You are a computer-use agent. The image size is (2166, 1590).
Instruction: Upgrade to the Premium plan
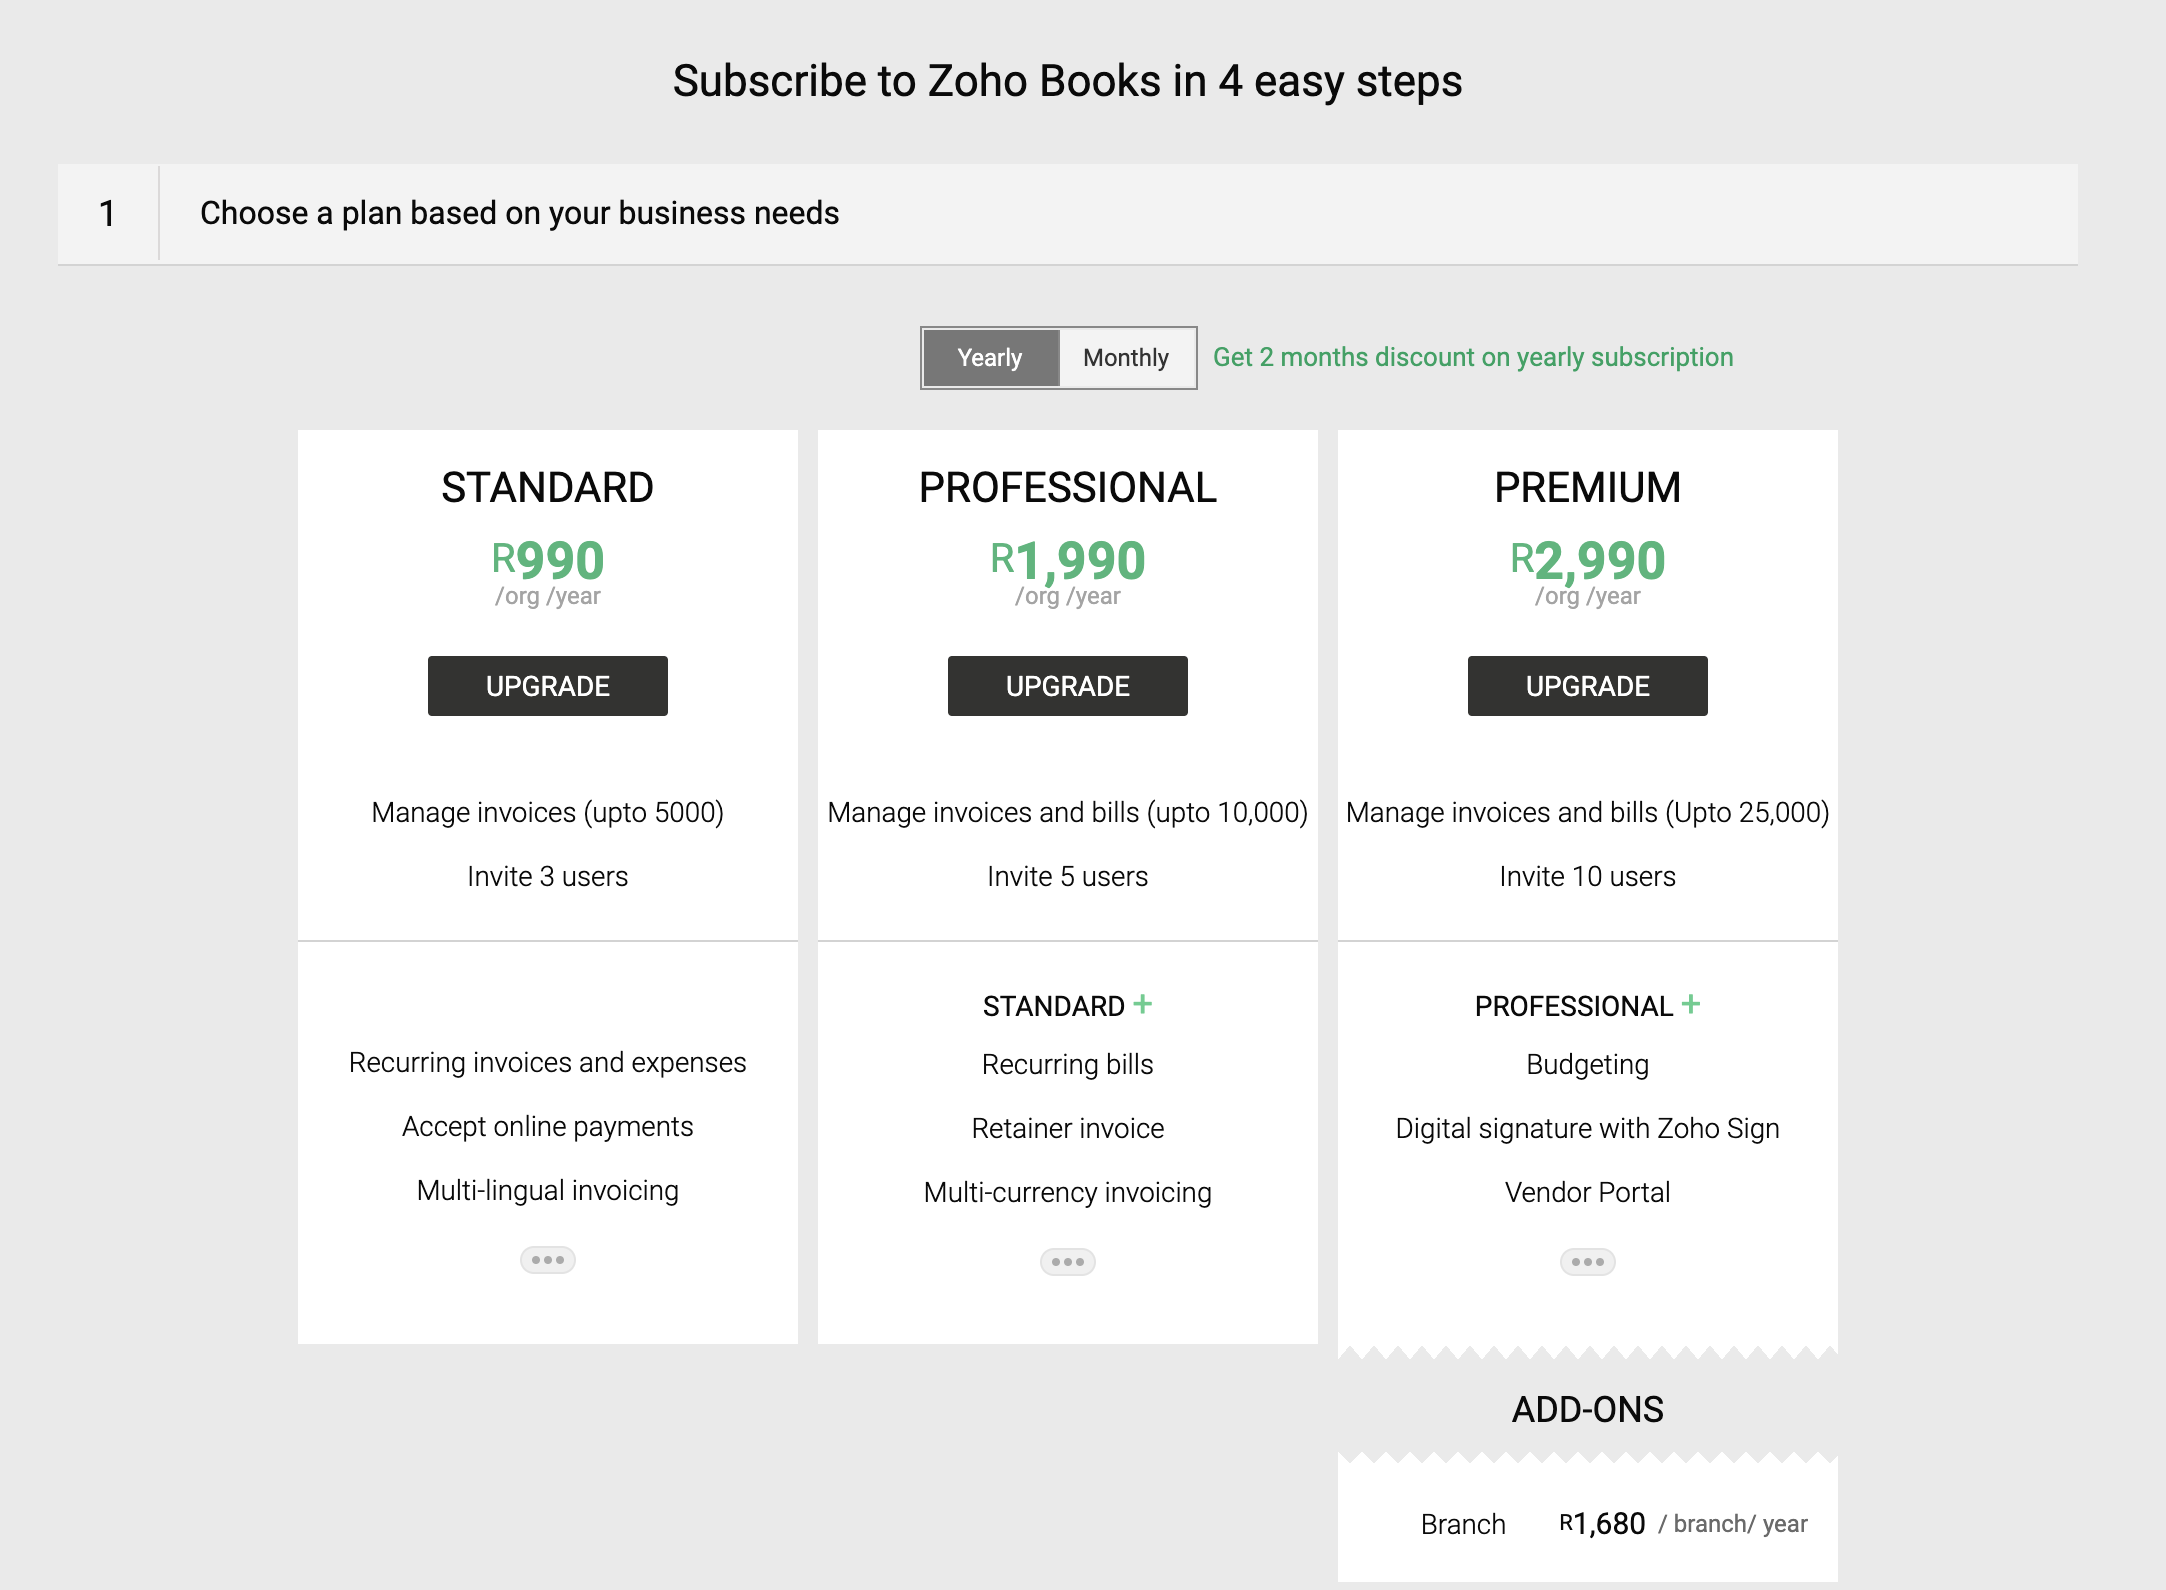click(x=1588, y=686)
